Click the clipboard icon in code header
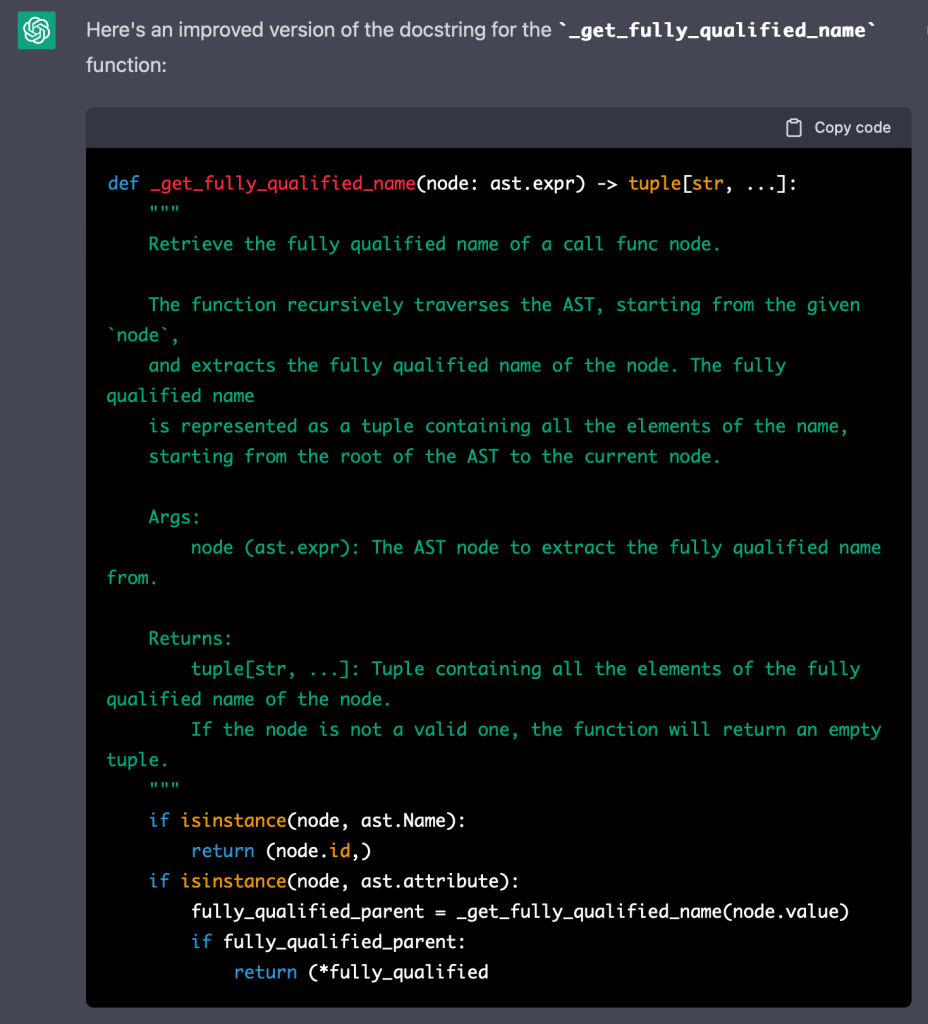Image resolution: width=928 pixels, height=1024 pixels. coord(794,128)
